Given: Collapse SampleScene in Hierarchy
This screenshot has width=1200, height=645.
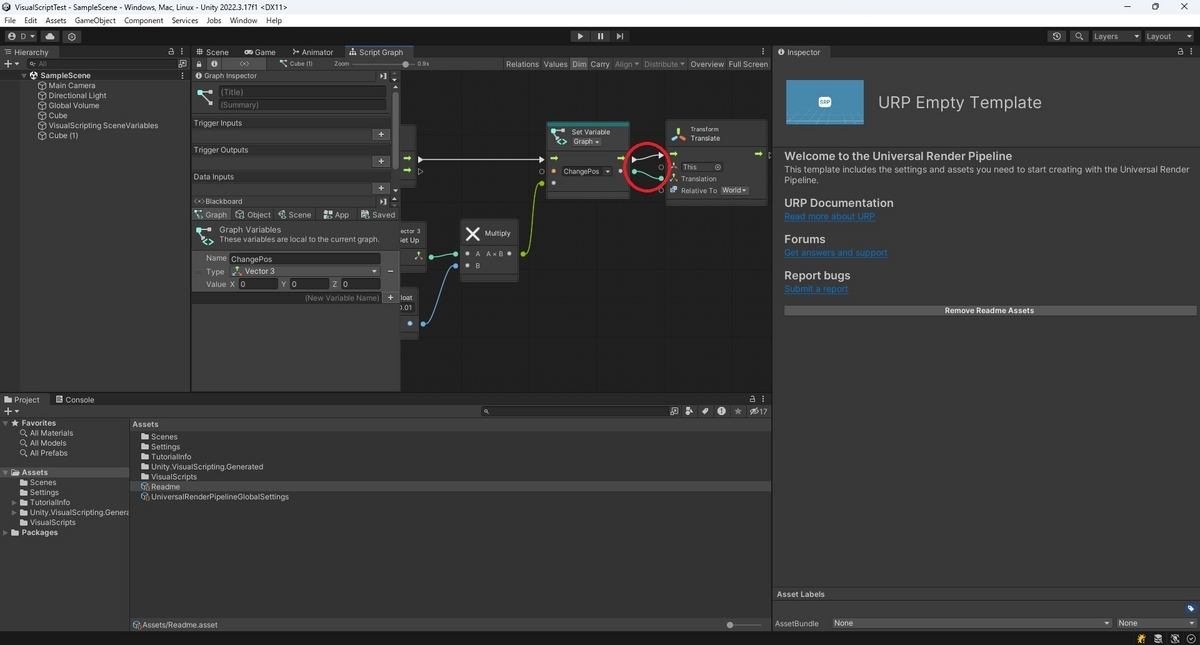Looking at the screenshot, I should click(x=25, y=75).
